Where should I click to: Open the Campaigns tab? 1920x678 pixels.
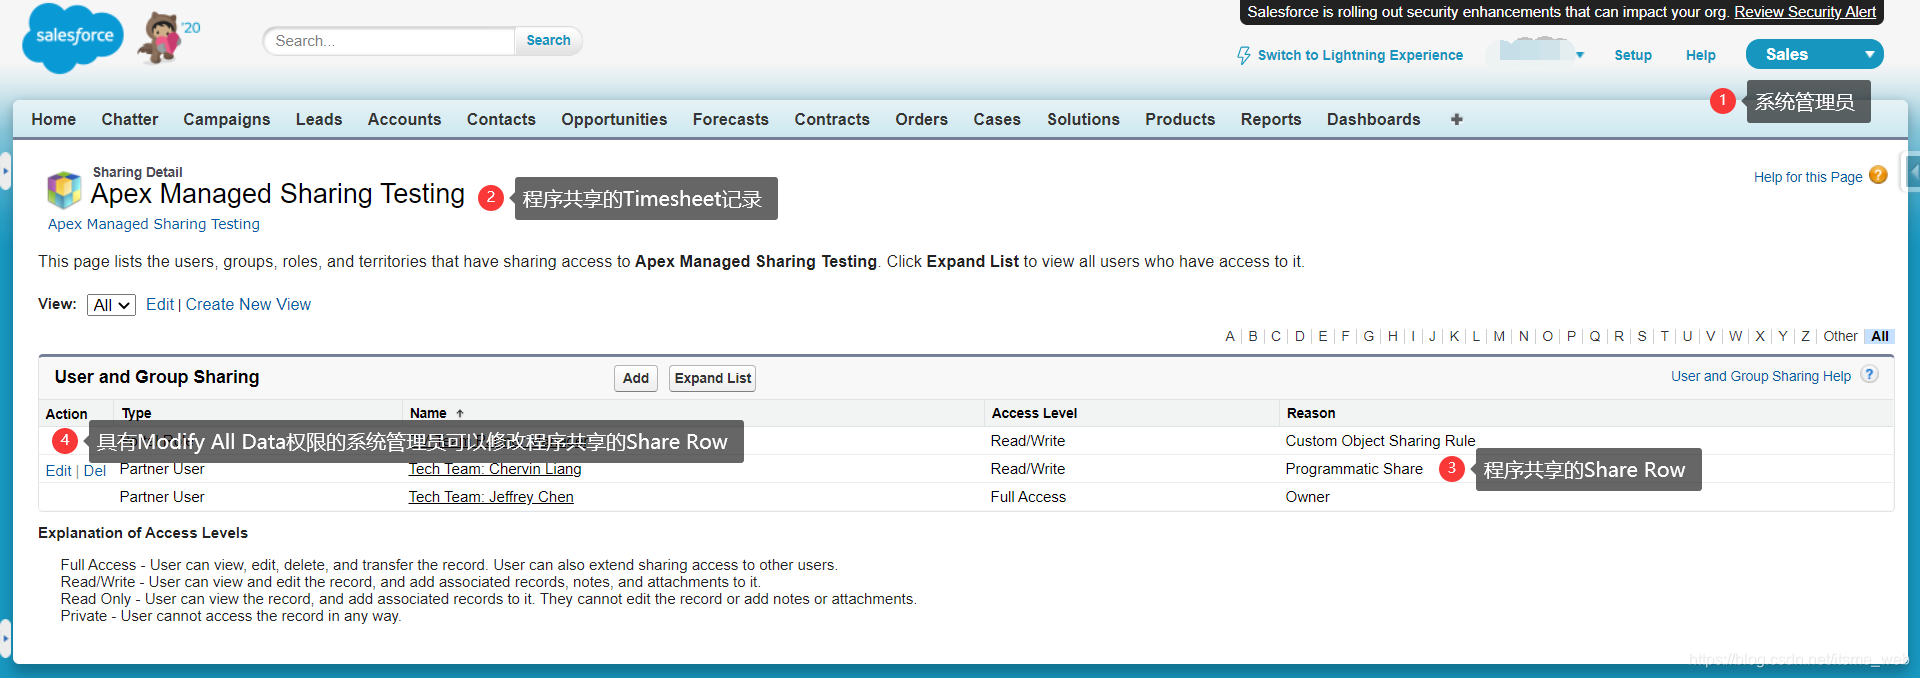coord(227,119)
